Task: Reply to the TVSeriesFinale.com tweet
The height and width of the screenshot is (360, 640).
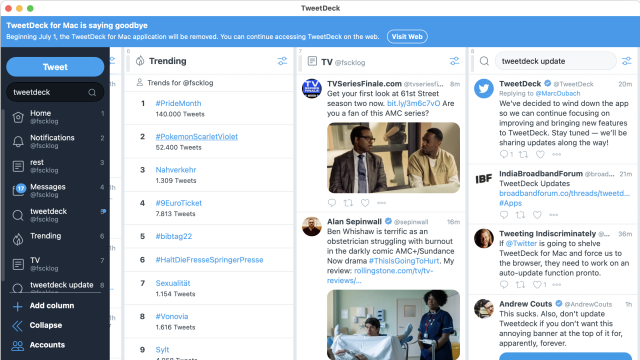Action: (x=332, y=203)
